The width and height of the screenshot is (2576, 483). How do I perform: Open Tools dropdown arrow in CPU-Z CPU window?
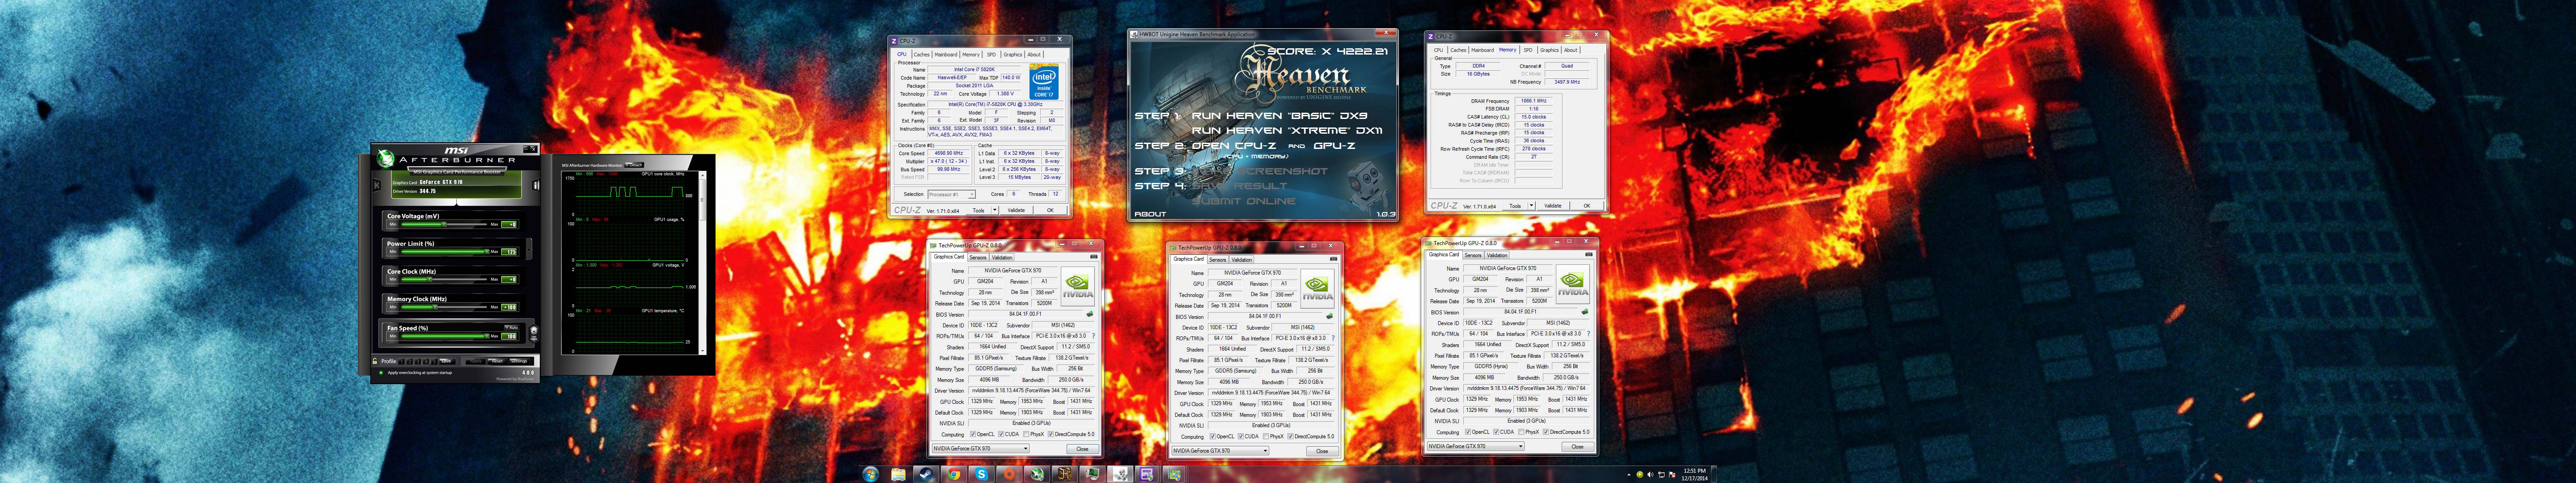pos(995,210)
